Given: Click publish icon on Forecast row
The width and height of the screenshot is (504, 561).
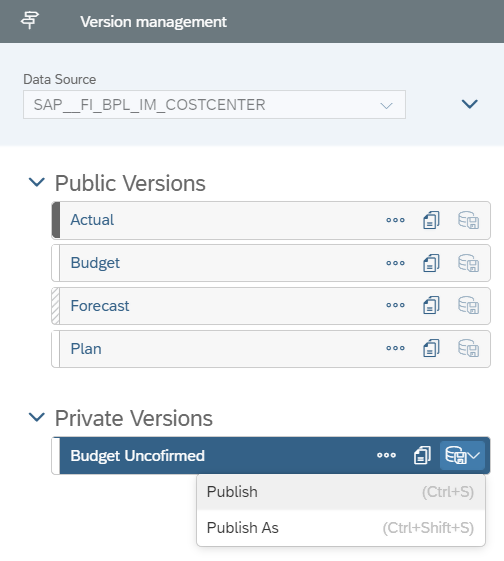Looking at the screenshot, I should (x=468, y=305).
